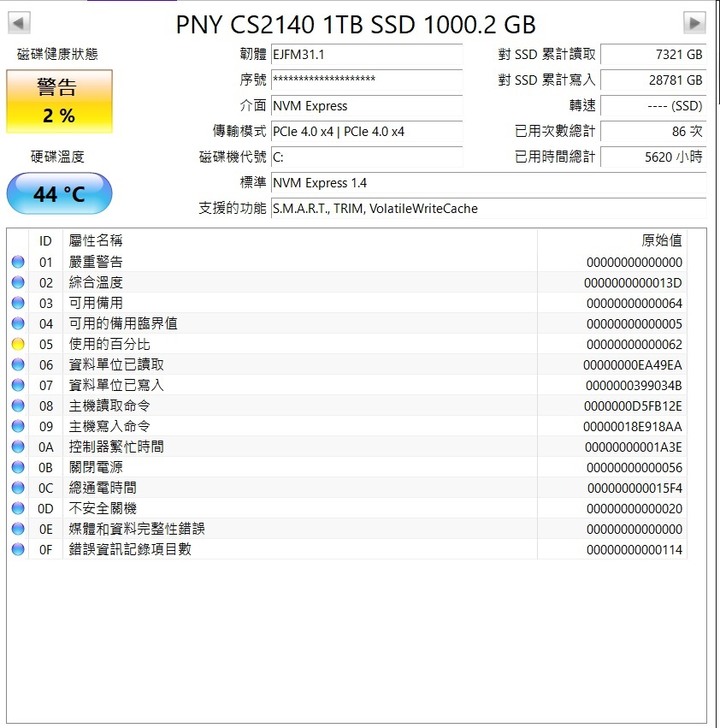Image resolution: width=720 pixels, height=728 pixels.
Task: Click raw value 0000000399034B
Action: pos(634,385)
